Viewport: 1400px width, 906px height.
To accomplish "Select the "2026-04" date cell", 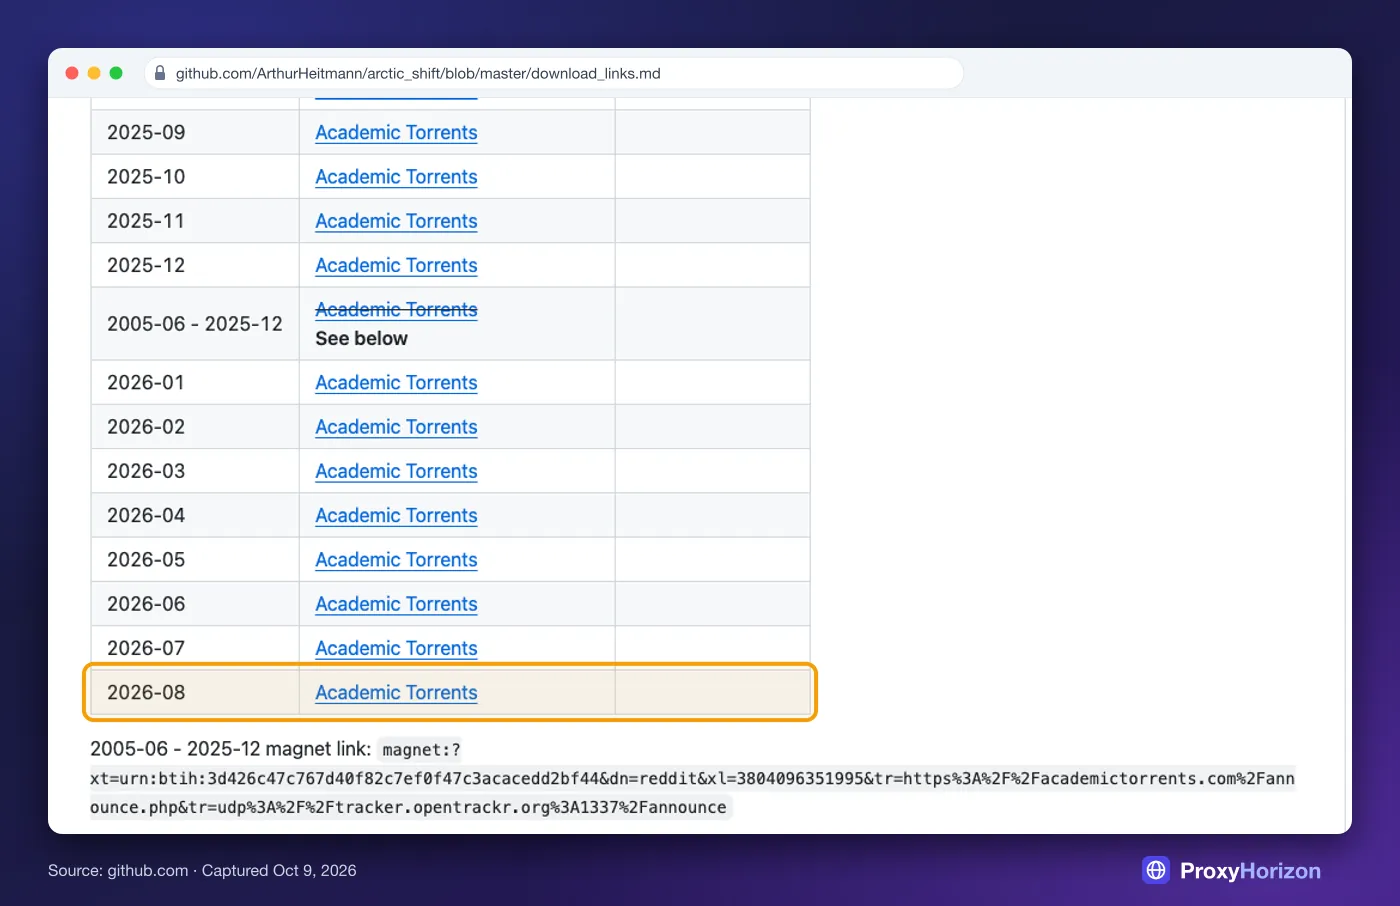I will [195, 515].
